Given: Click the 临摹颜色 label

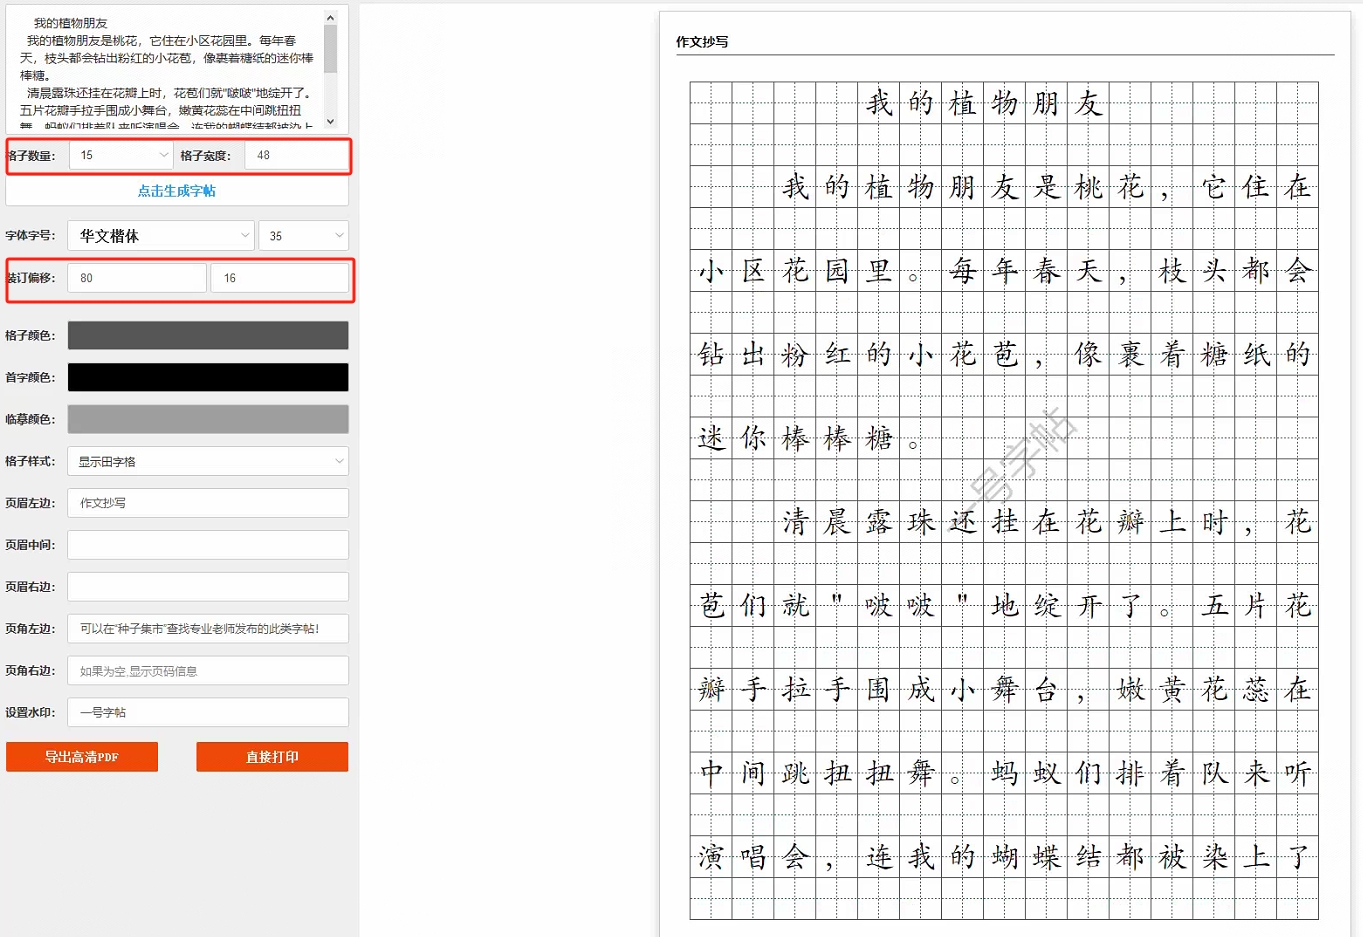Looking at the screenshot, I should point(30,420).
